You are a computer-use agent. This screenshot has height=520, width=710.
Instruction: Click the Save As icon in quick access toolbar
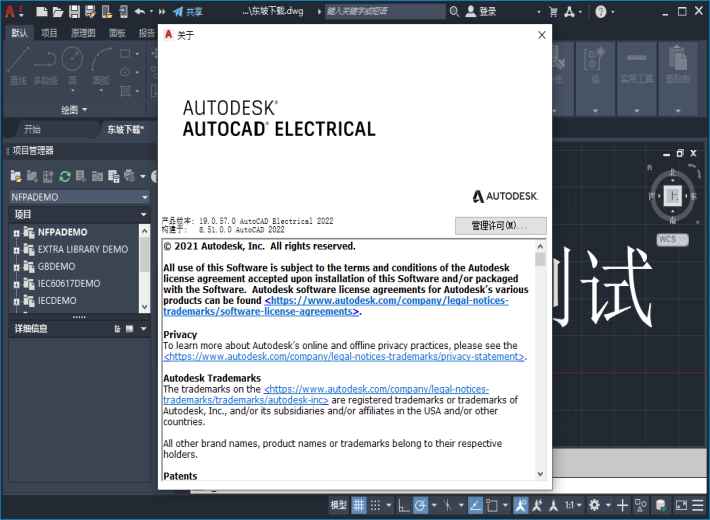coord(90,11)
